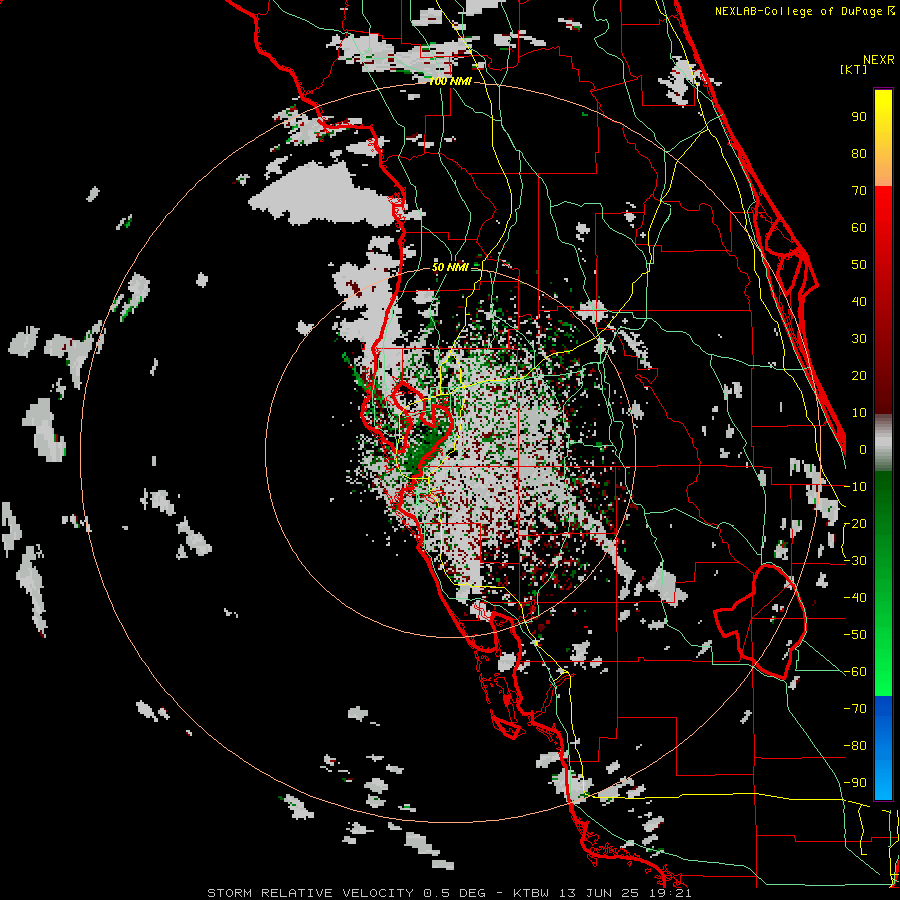Click the positive 10 scale value

pos(859,413)
